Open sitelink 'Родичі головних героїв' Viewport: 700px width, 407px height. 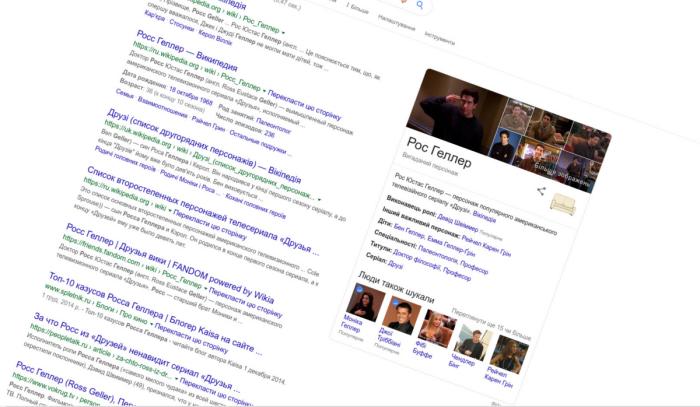[x=125, y=159]
